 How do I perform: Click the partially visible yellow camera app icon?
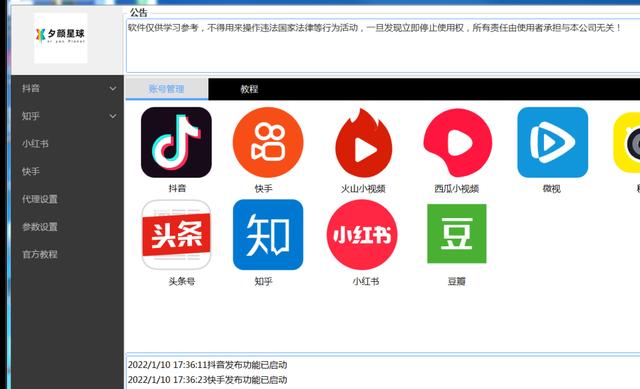tap(627, 143)
